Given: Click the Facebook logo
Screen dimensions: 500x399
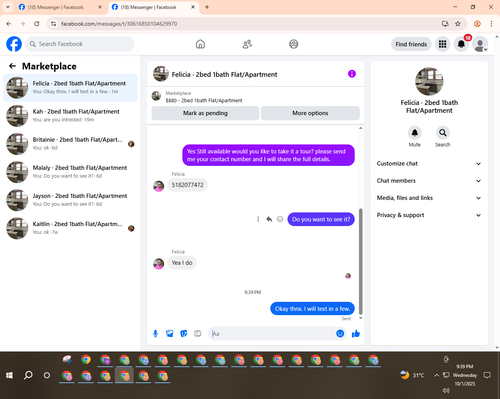Looking at the screenshot, I should (x=14, y=44).
